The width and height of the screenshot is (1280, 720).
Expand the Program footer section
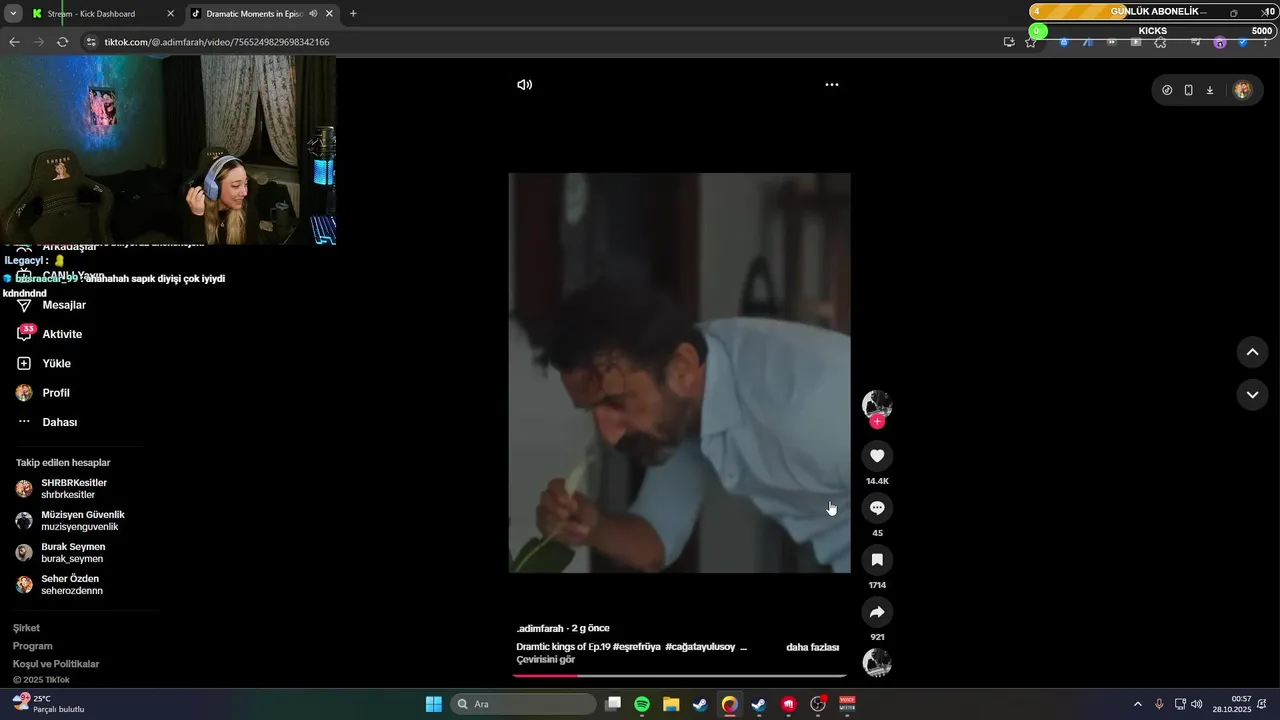[x=33, y=646]
